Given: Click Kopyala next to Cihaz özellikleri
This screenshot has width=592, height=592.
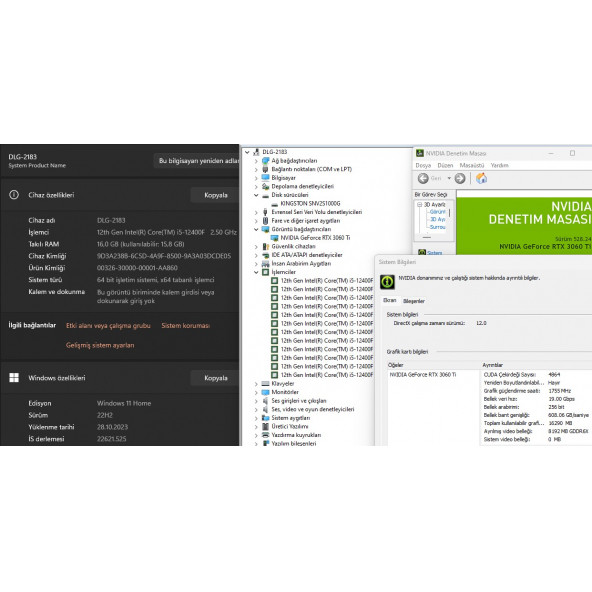Looking at the screenshot, I should coord(216,195).
